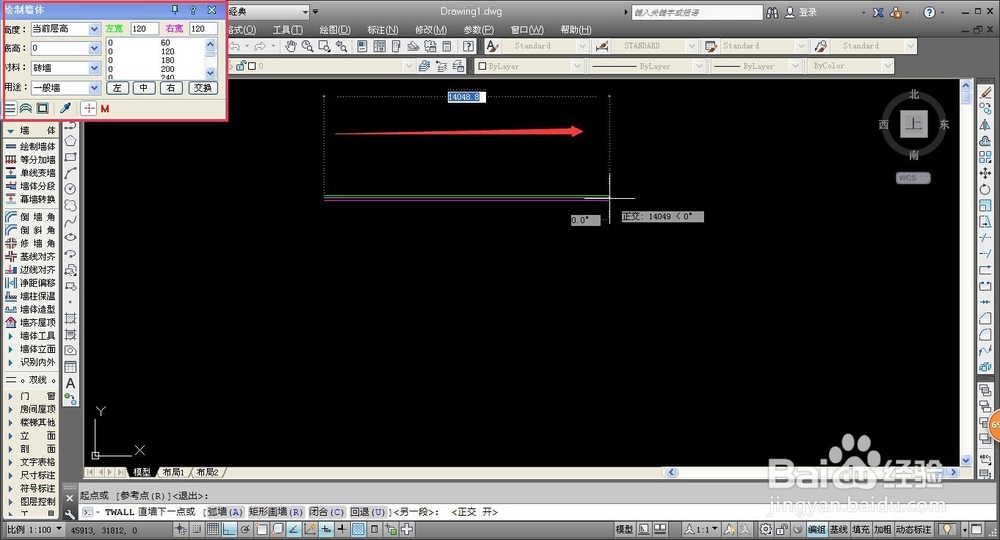Open the annotation scale 1:1 dropdown
This screenshot has height=540, width=1000.
click(x=702, y=529)
